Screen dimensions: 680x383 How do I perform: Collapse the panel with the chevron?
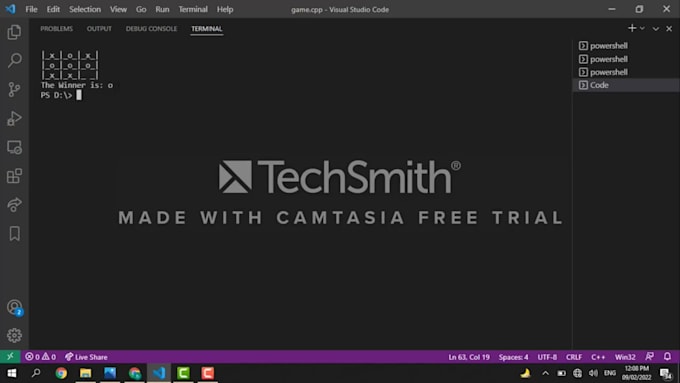[656, 29]
